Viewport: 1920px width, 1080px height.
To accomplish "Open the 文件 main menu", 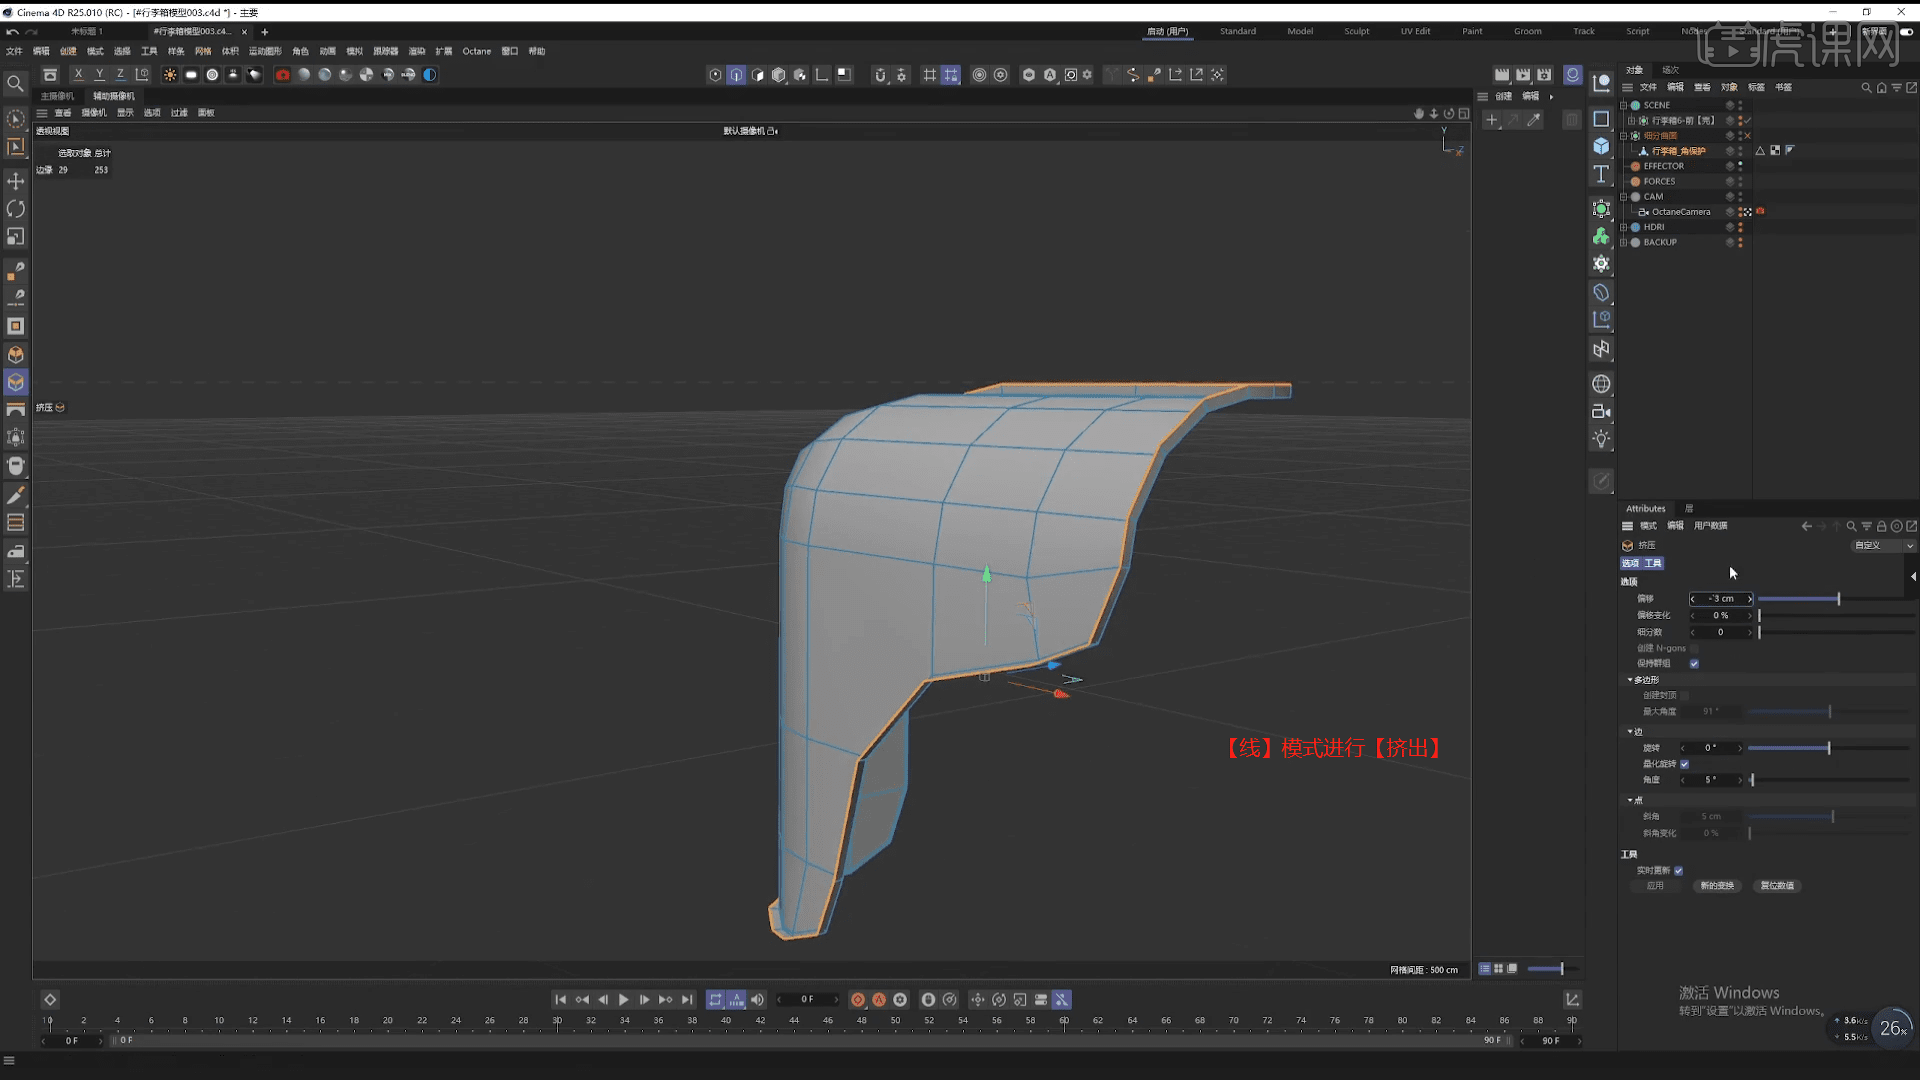I will 14,51.
